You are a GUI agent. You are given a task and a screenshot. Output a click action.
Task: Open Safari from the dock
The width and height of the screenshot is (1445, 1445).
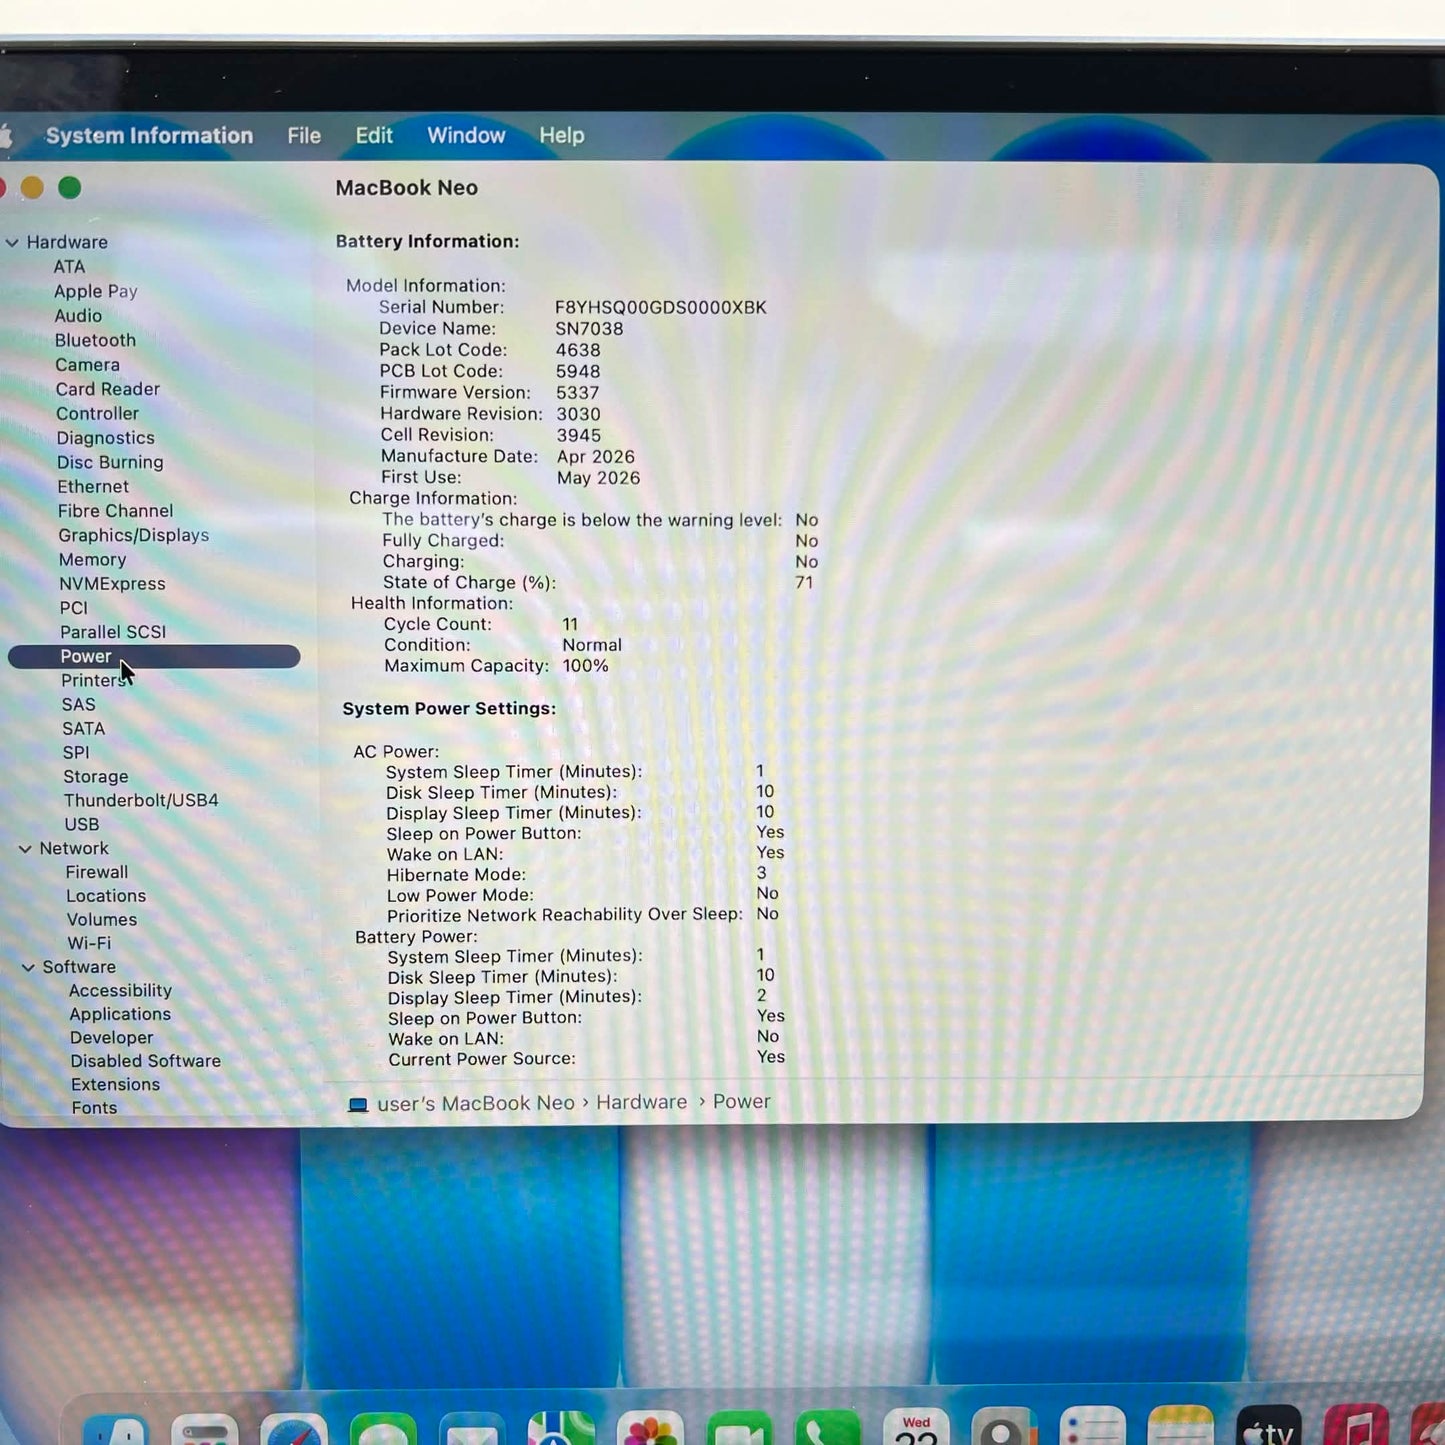pyautogui.click(x=294, y=1430)
